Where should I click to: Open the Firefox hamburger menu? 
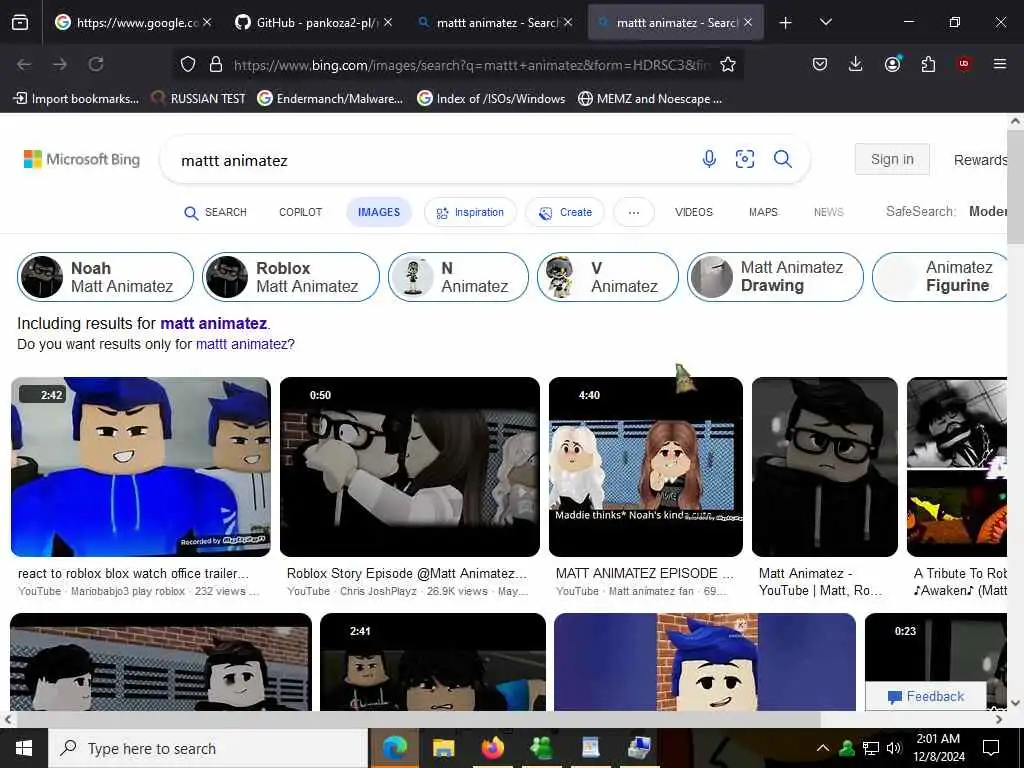999,64
